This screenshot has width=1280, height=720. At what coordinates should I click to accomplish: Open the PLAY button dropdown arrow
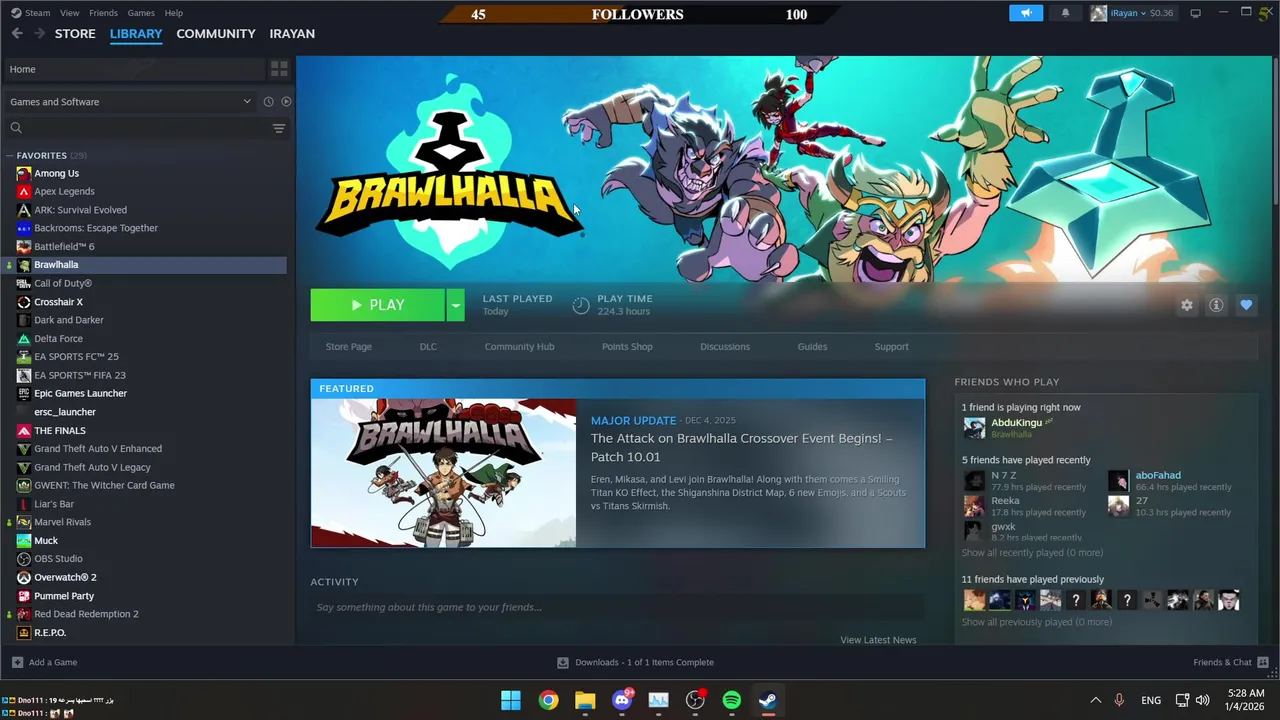[x=455, y=305]
